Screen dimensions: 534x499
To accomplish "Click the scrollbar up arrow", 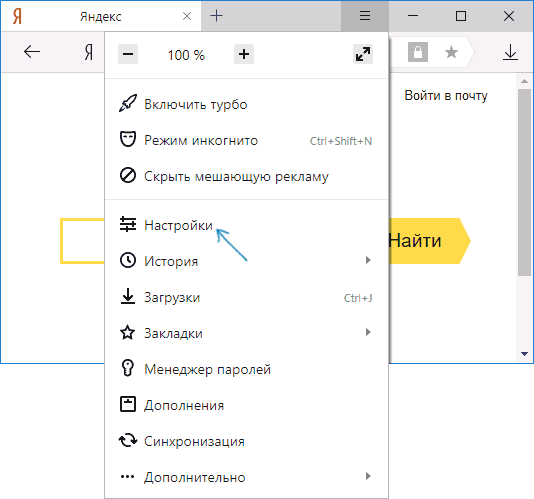I will [524, 81].
